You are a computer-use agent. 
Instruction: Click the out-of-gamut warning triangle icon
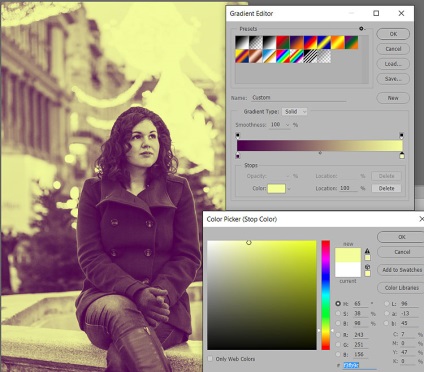367,251
